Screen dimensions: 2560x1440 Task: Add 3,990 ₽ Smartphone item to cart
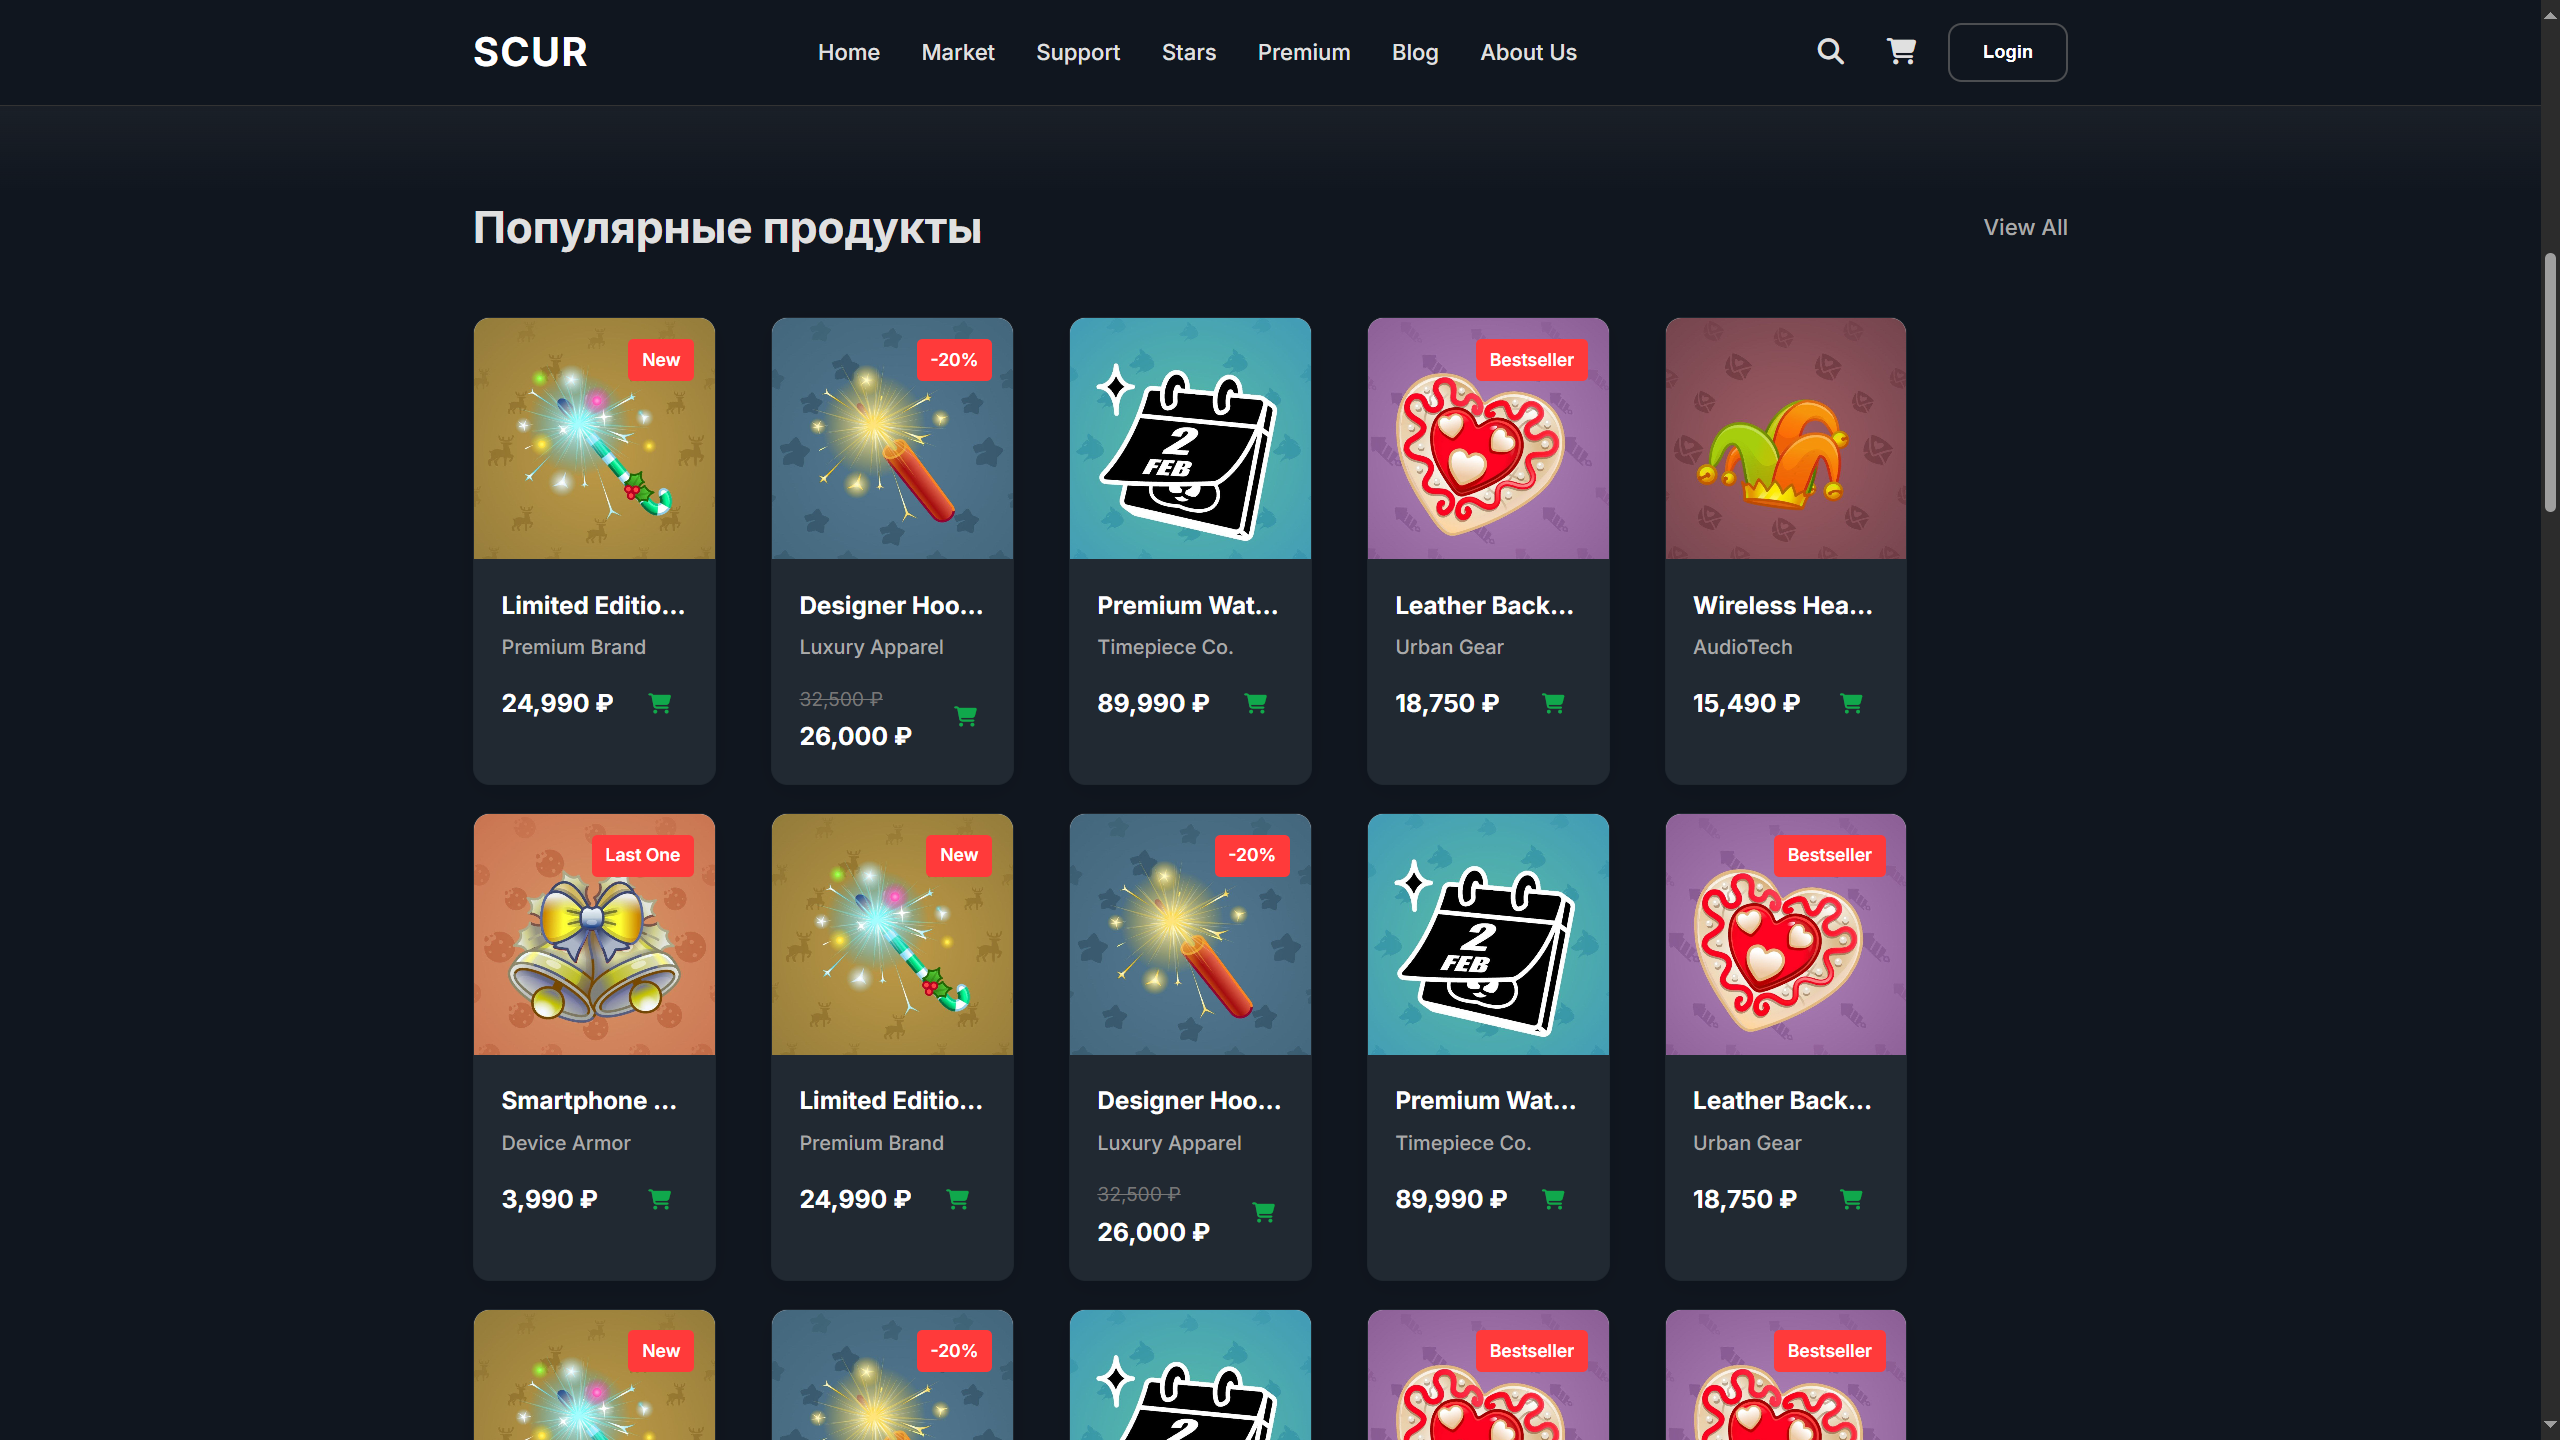(660, 1199)
